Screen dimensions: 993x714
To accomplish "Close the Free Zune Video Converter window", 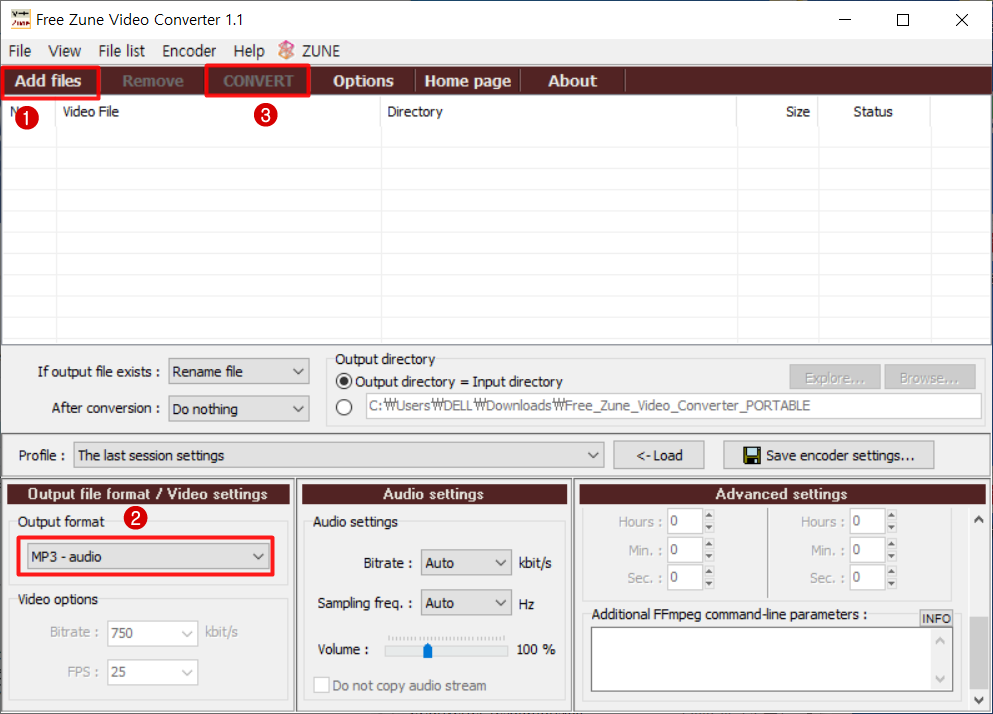I will tap(961, 20).
